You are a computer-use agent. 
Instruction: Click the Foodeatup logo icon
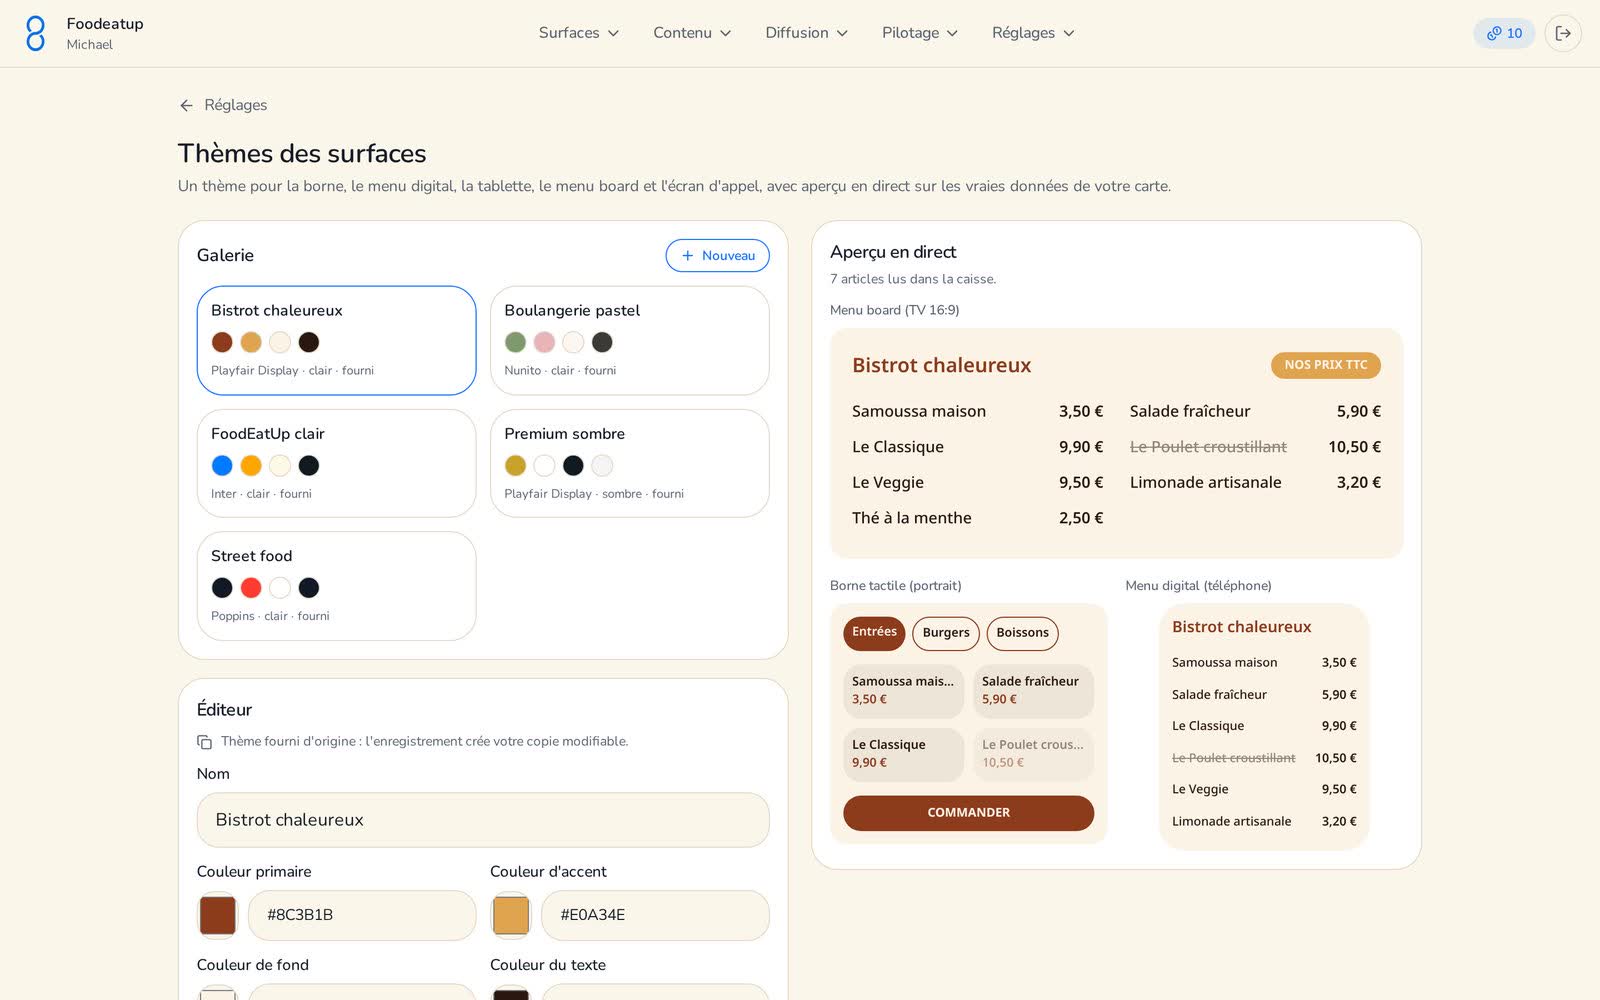35,33
